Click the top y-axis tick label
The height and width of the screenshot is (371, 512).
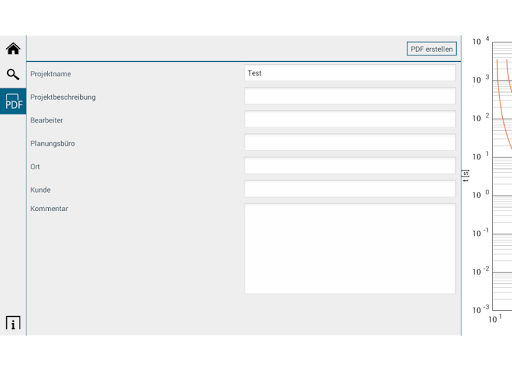coord(481,41)
